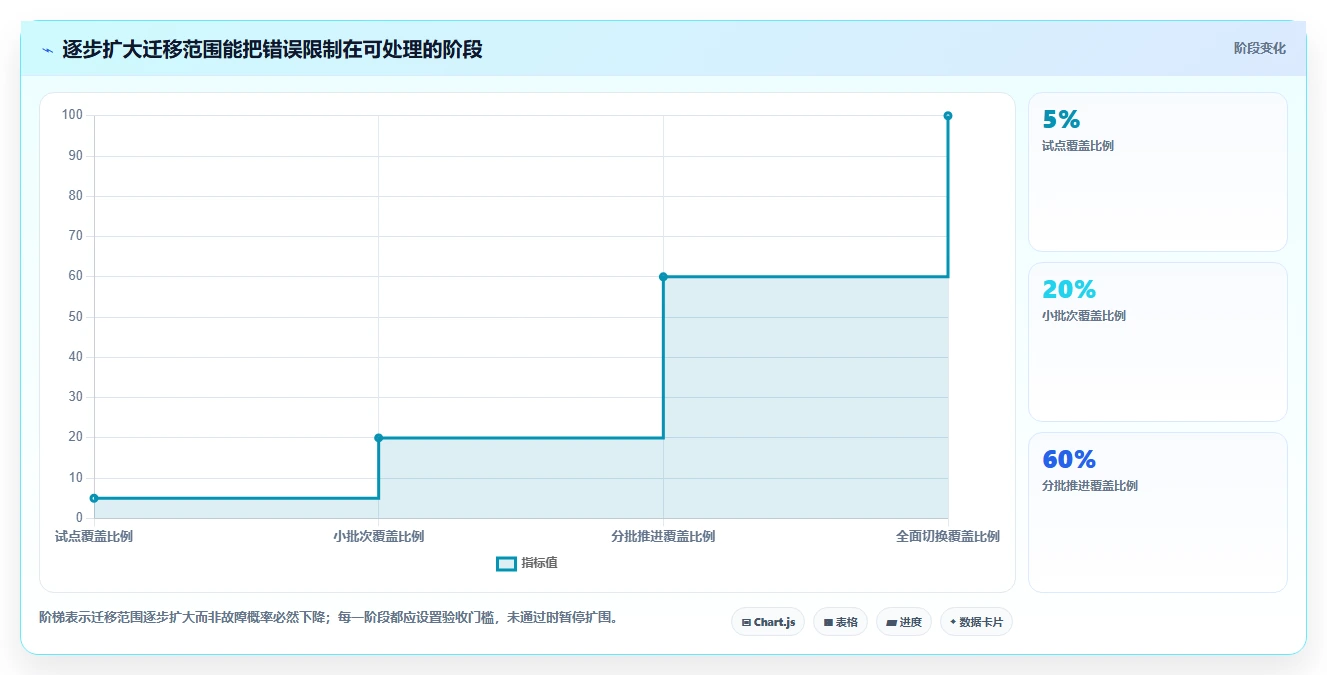This screenshot has width=1327, height=675.
Task: Click the chart title 逐步扩大迁移范围
Action: (x=272, y=49)
